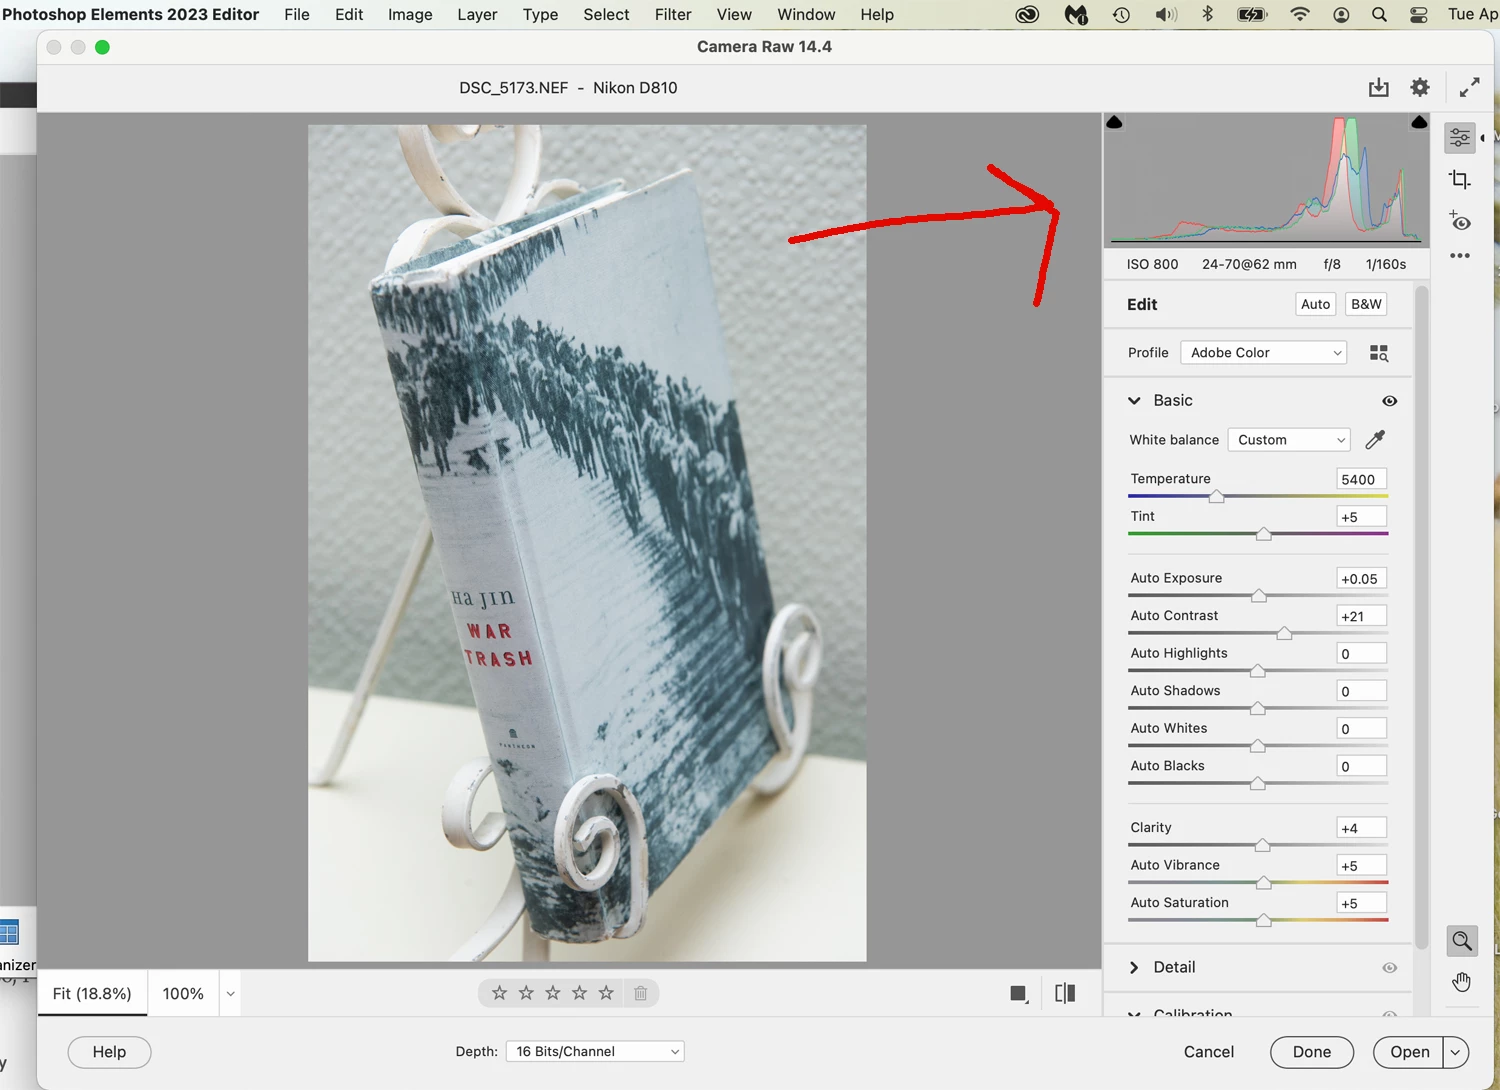Set rating to one star
This screenshot has height=1090, width=1500.
[500, 993]
